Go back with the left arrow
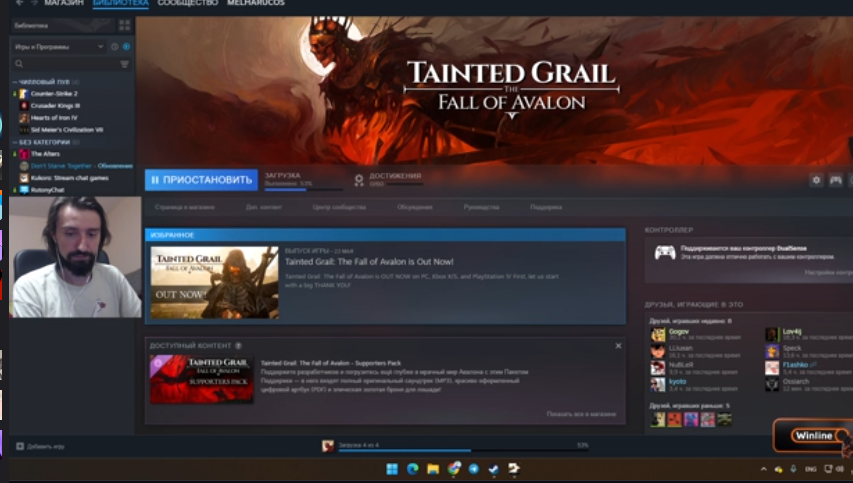 click(x=20, y=3)
